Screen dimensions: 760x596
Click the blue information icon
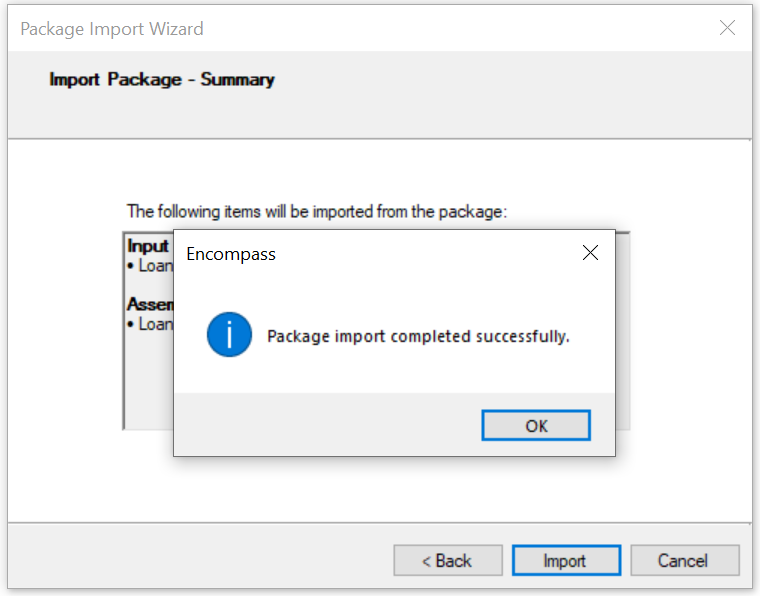(229, 334)
